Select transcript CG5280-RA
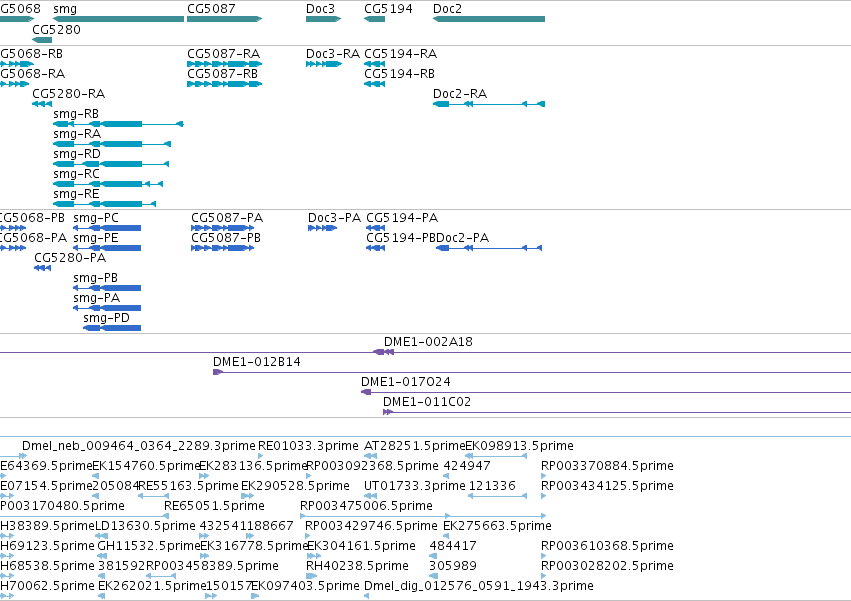 point(42,104)
